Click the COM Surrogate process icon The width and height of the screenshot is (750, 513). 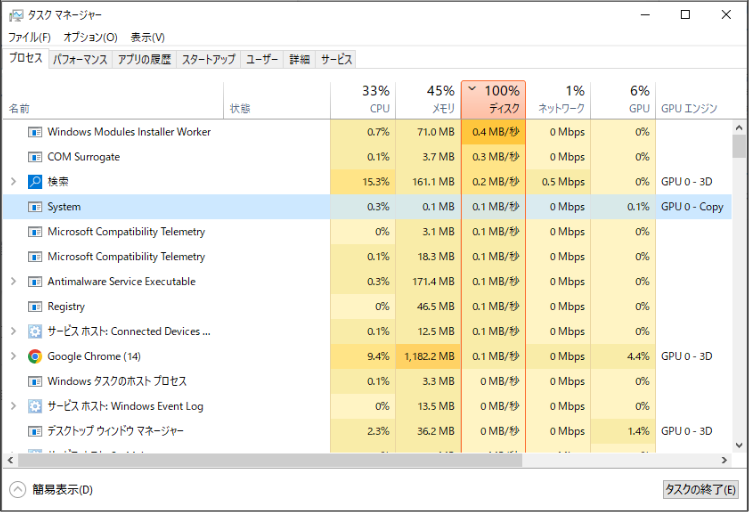(x=35, y=156)
